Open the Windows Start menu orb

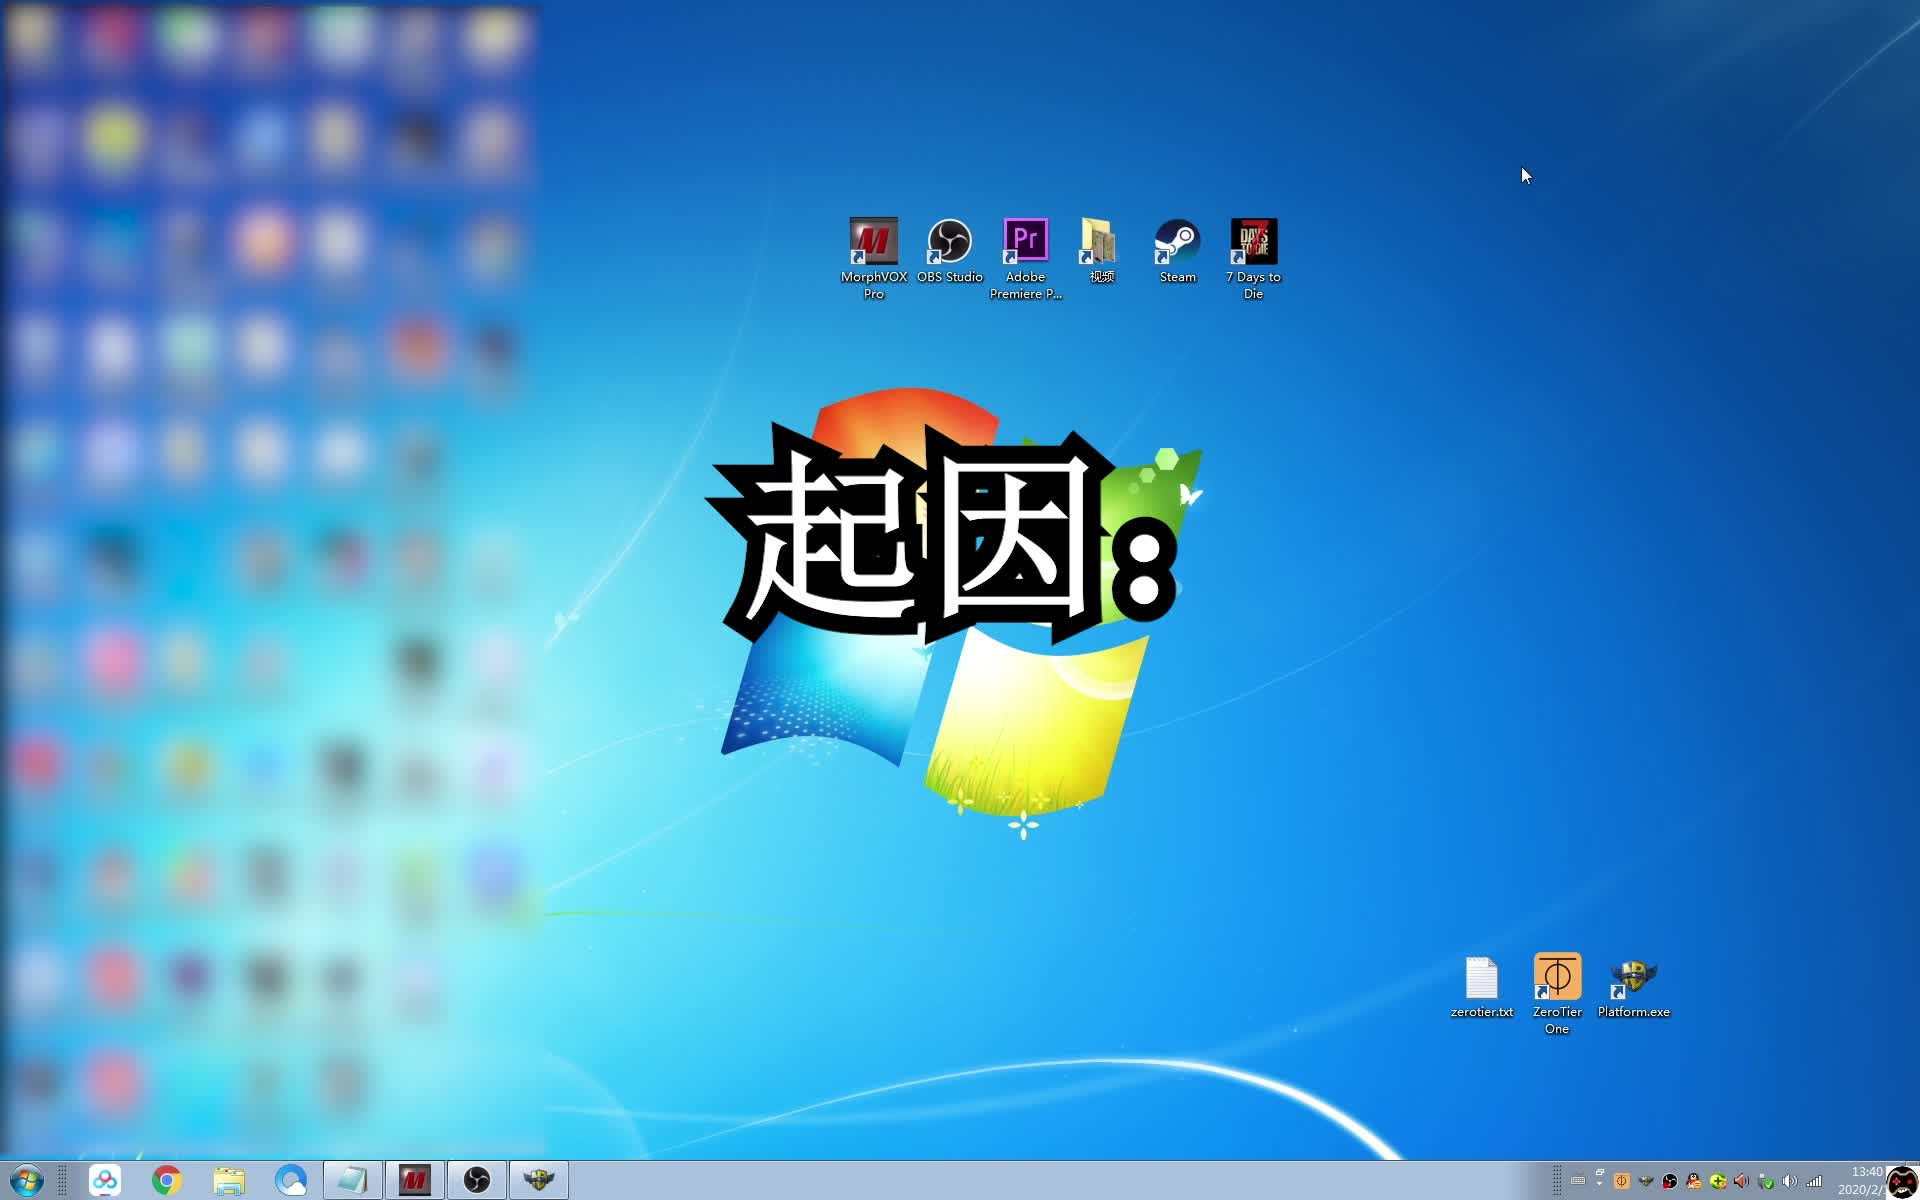27,1180
